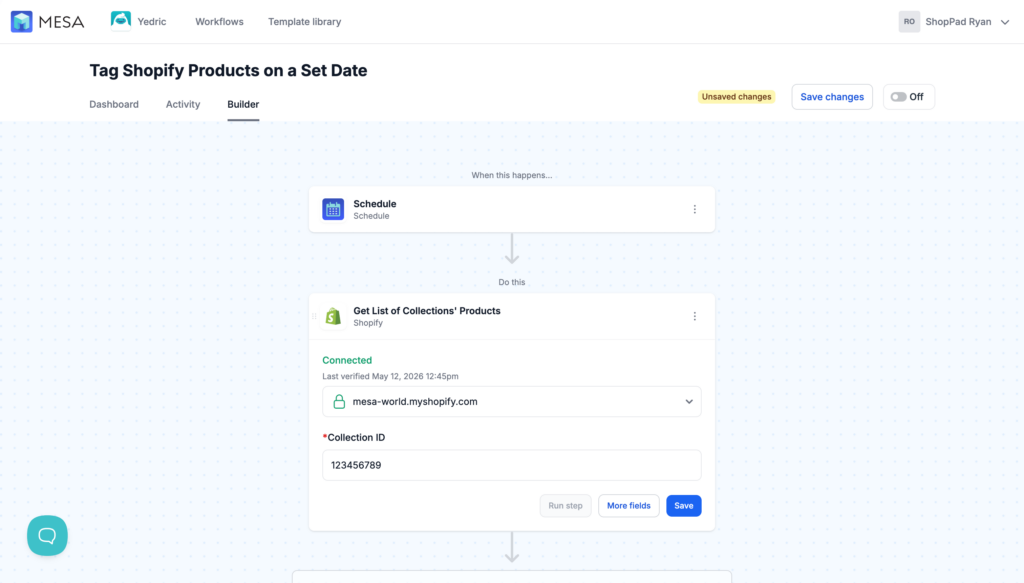Open the chat support bubble
The image size is (1024, 583).
click(47, 535)
